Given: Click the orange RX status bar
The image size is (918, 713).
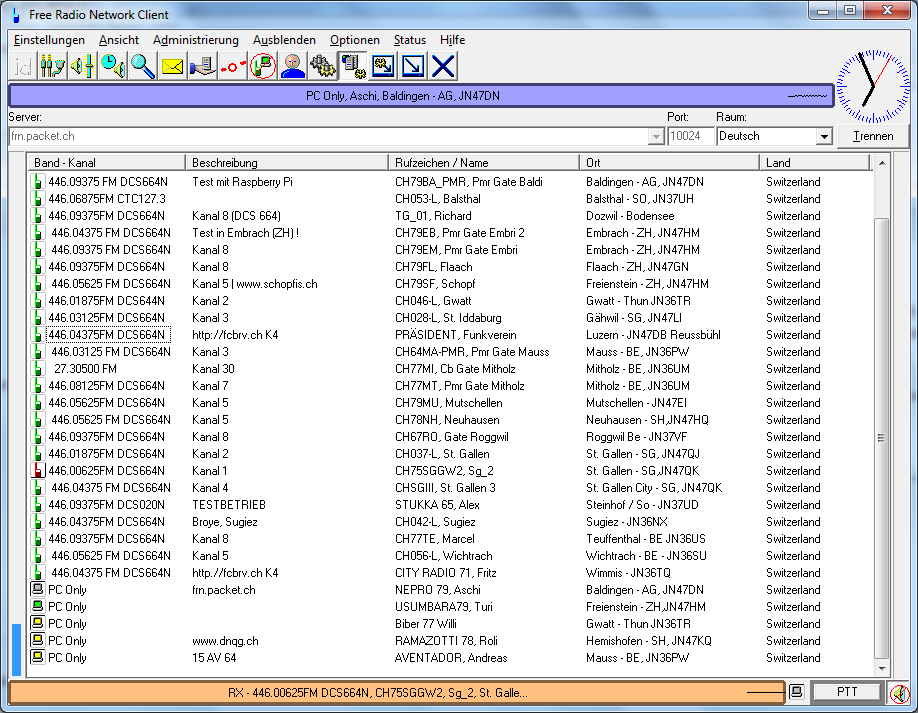Looking at the screenshot, I should pyautogui.click(x=397, y=693).
